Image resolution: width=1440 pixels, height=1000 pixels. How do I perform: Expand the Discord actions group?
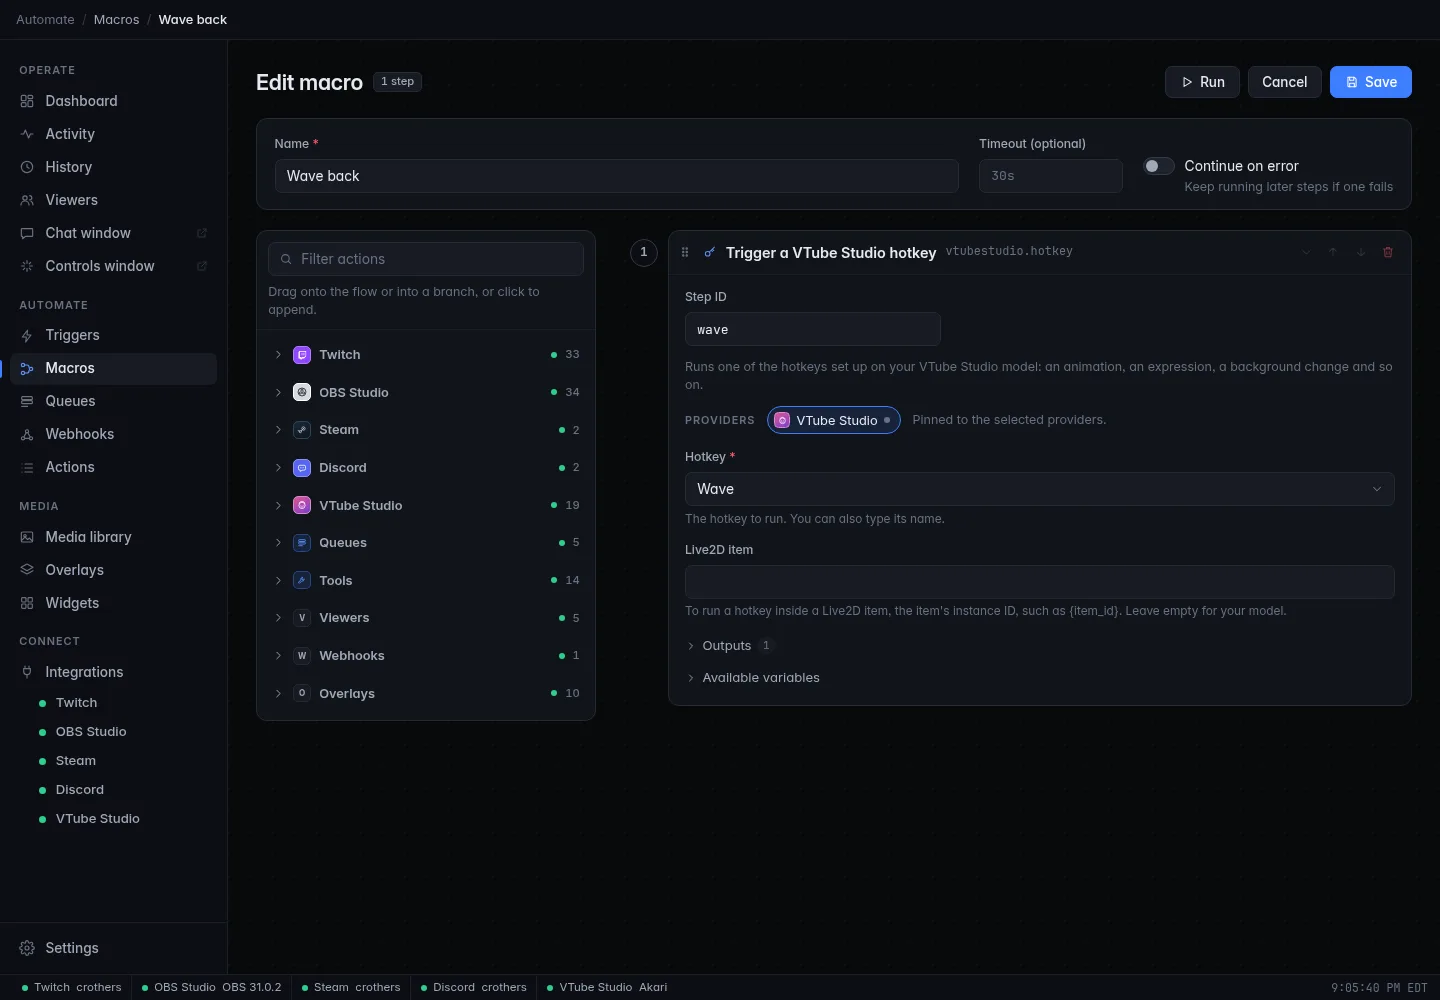(427, 468)
